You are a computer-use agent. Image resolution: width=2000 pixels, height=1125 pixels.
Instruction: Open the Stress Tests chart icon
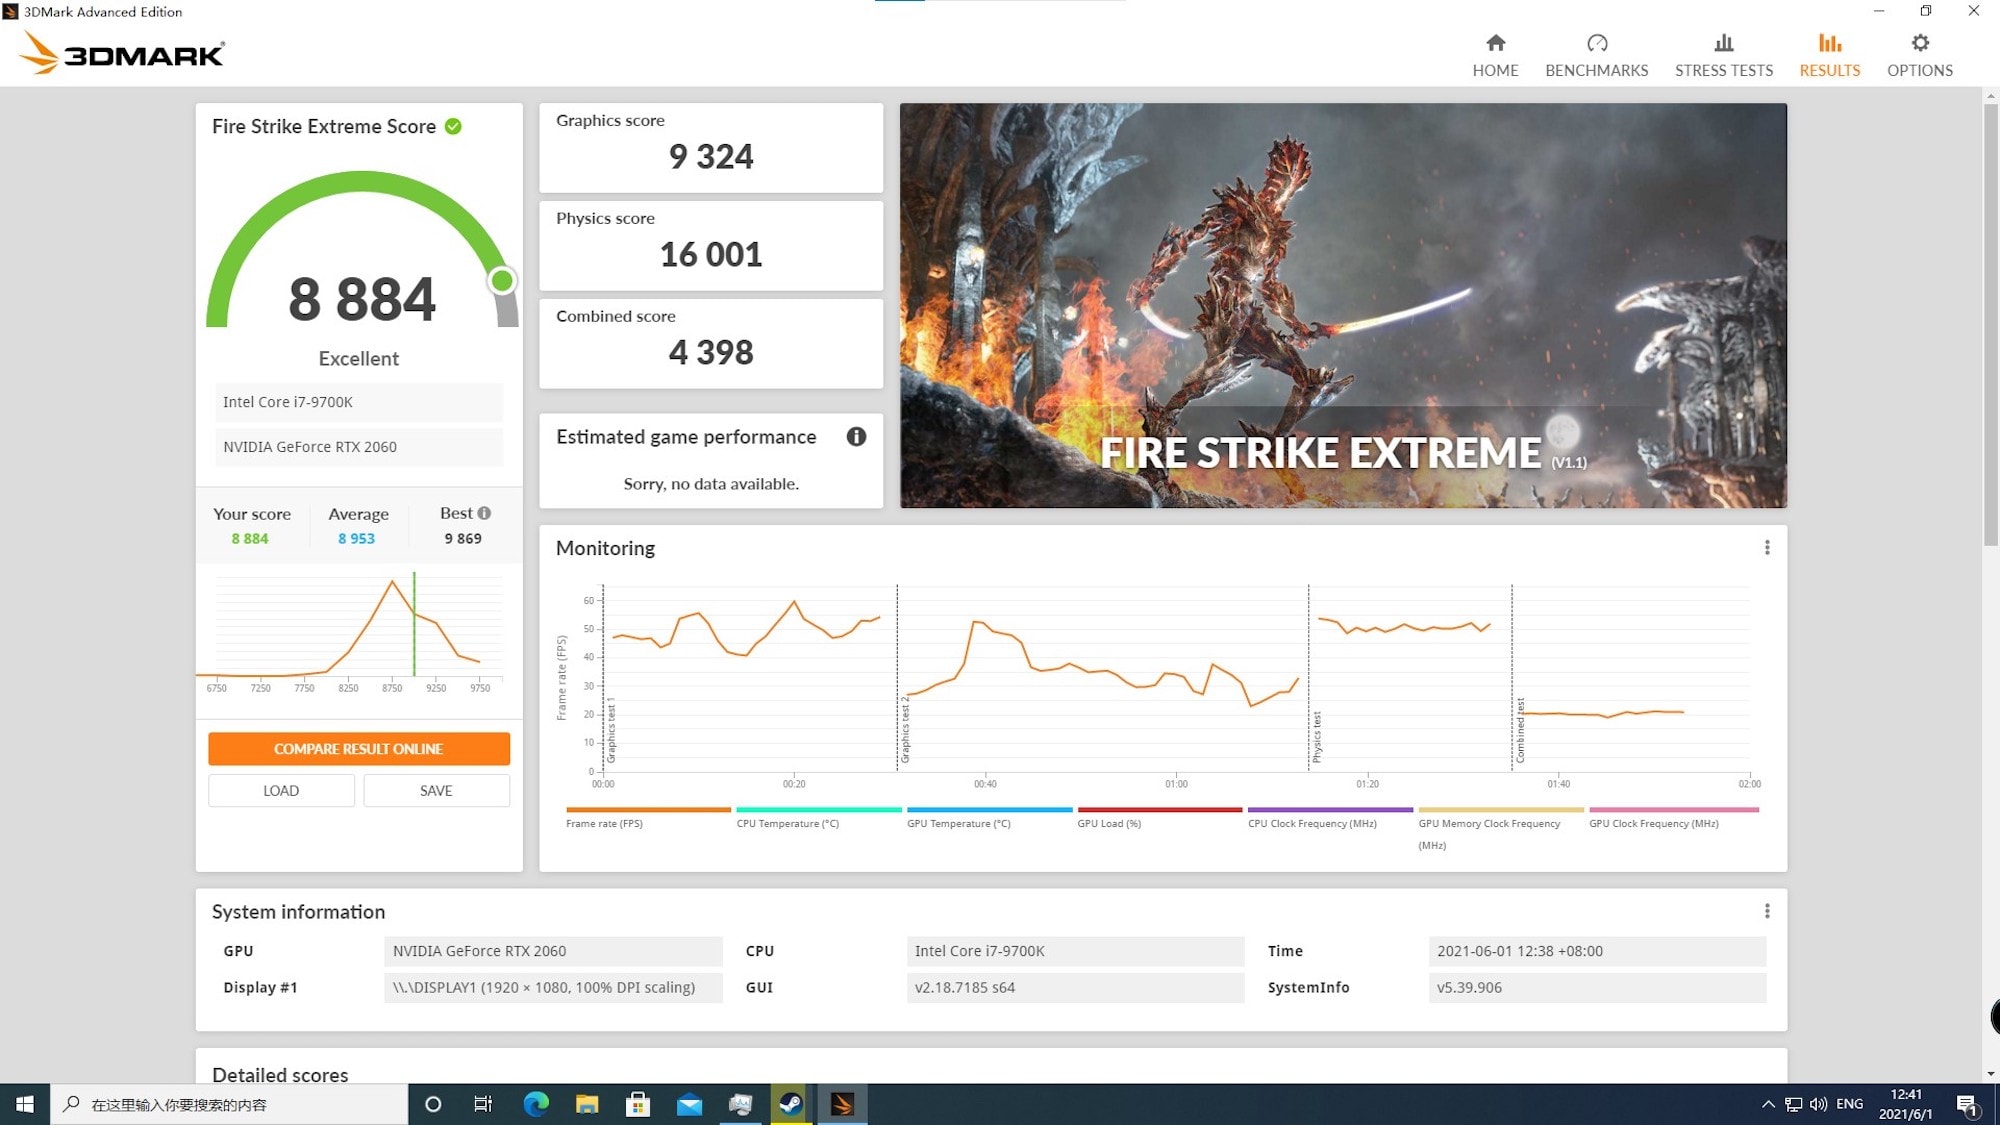(1723, 43)
